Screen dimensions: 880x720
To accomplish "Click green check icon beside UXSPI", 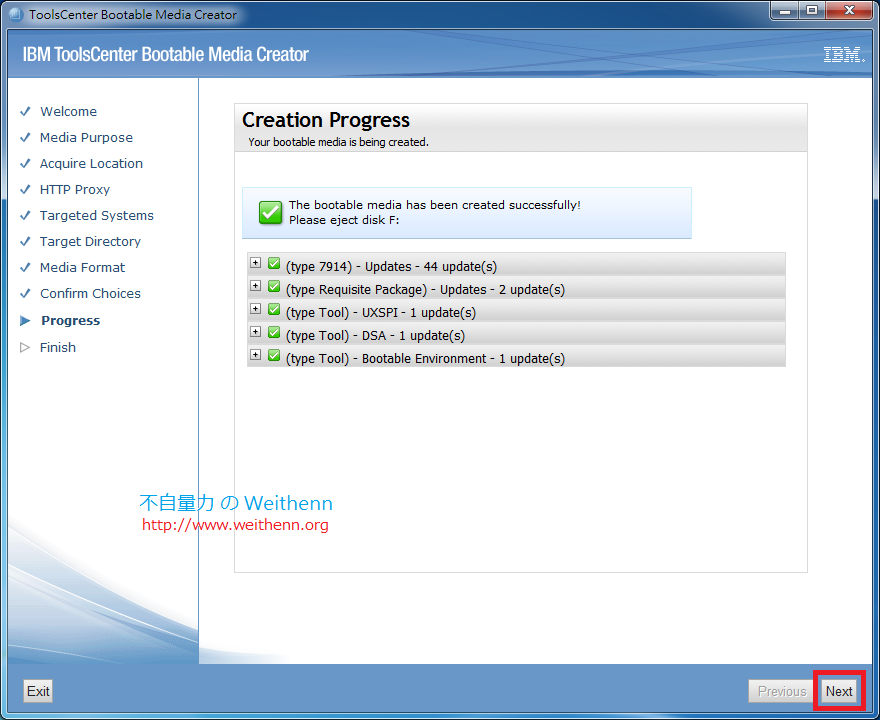I will [274, 309].
